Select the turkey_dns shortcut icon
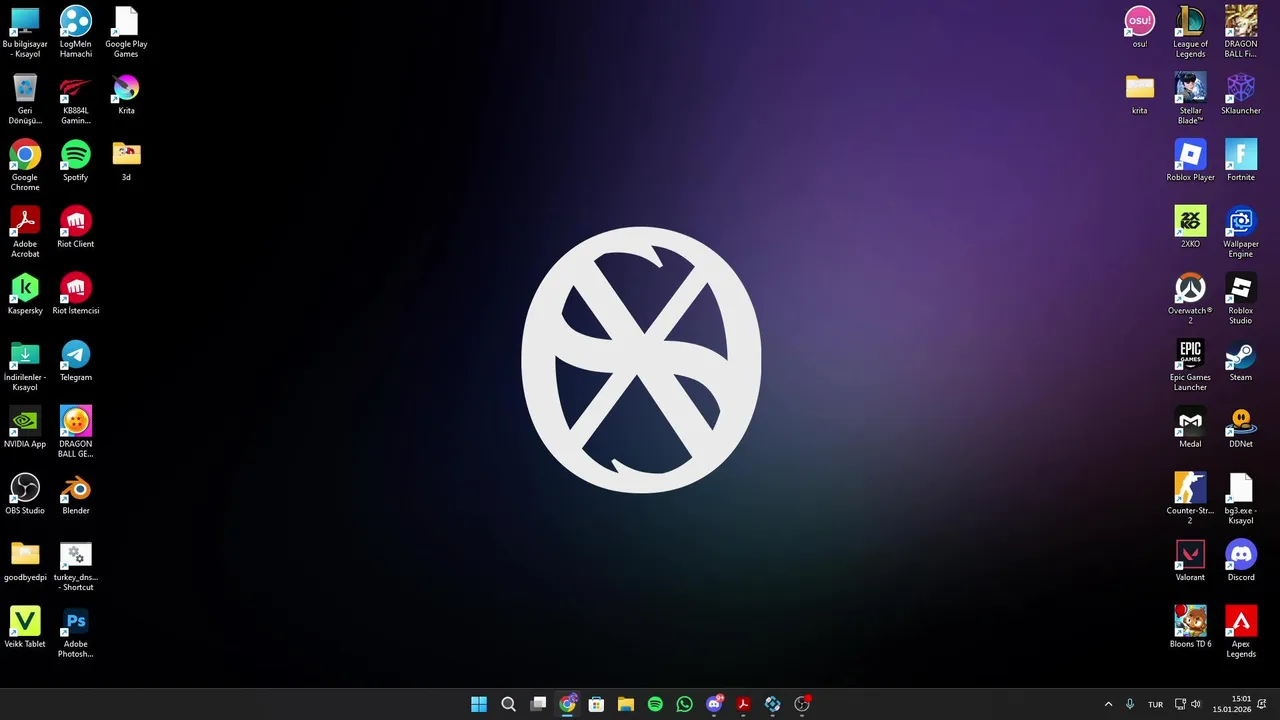1280x720 pixels. (x=76, y=566)
